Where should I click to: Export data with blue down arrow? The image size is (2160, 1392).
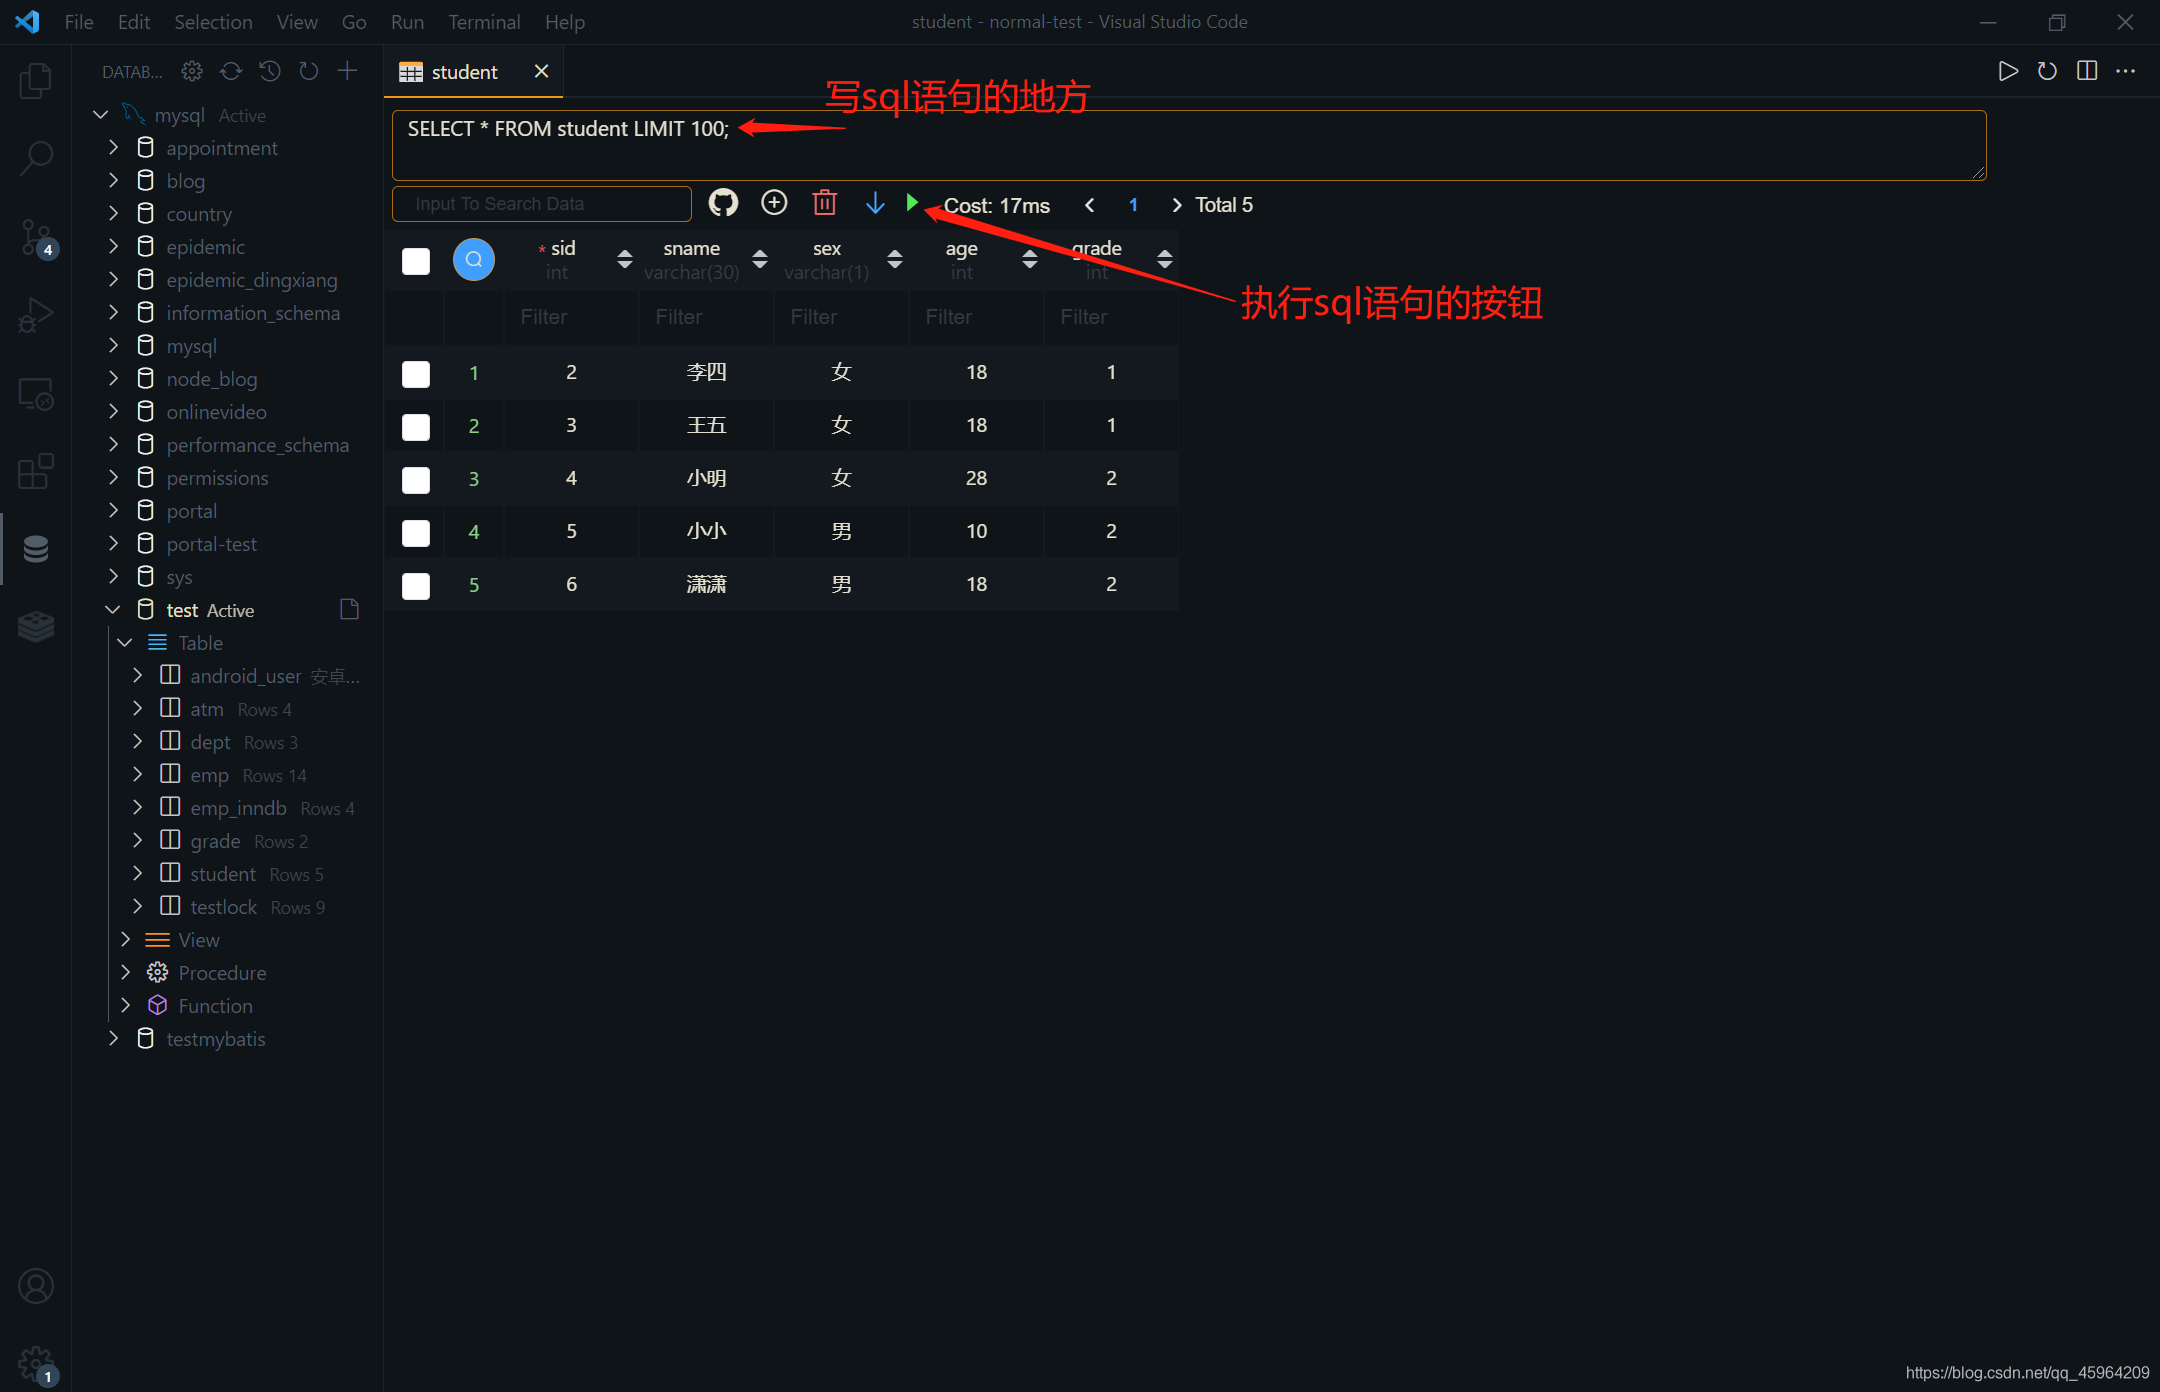(875, 203)
